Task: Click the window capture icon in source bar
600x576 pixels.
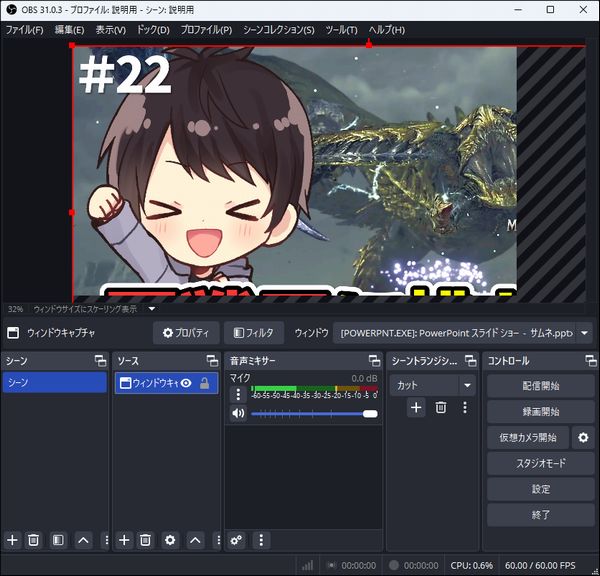Action: pyautogui.click(x=13, y=333)
